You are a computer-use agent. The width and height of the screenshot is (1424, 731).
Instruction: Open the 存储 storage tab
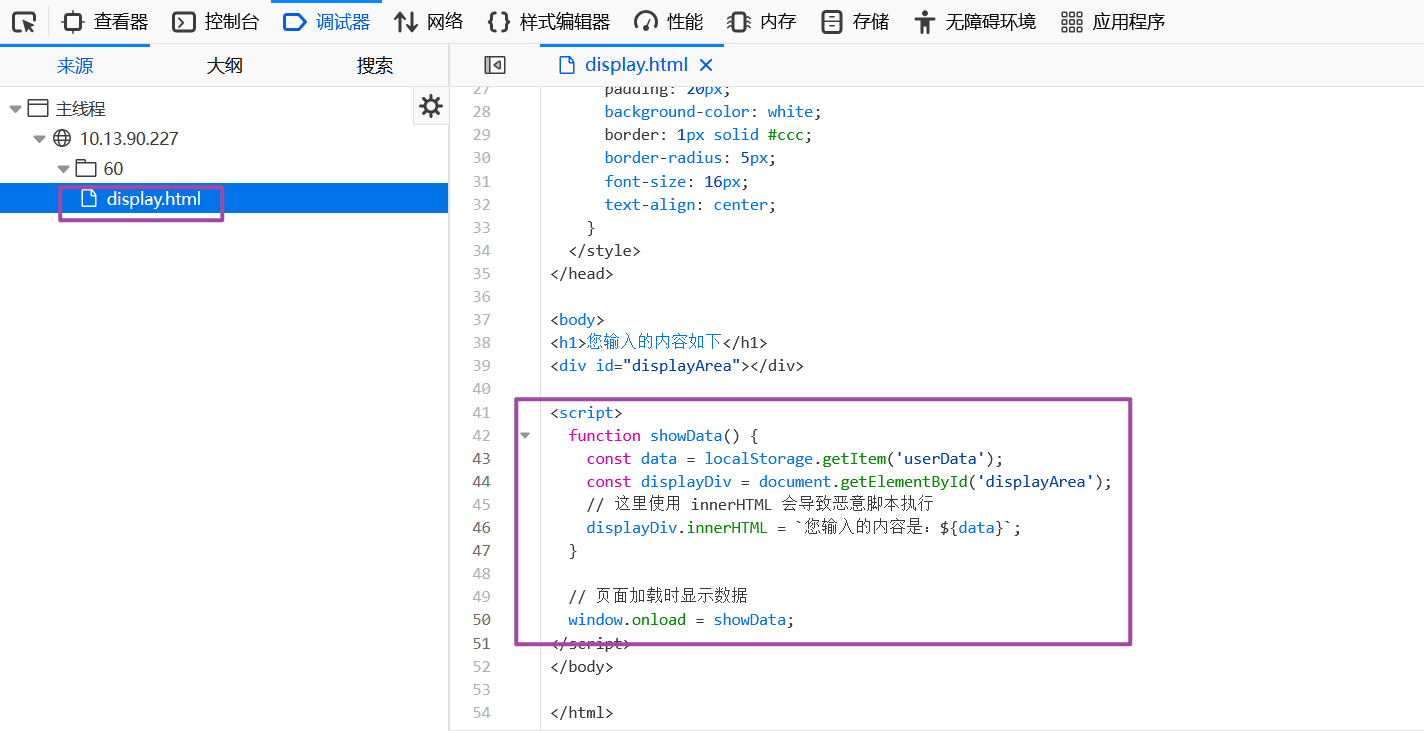point(855,22)
